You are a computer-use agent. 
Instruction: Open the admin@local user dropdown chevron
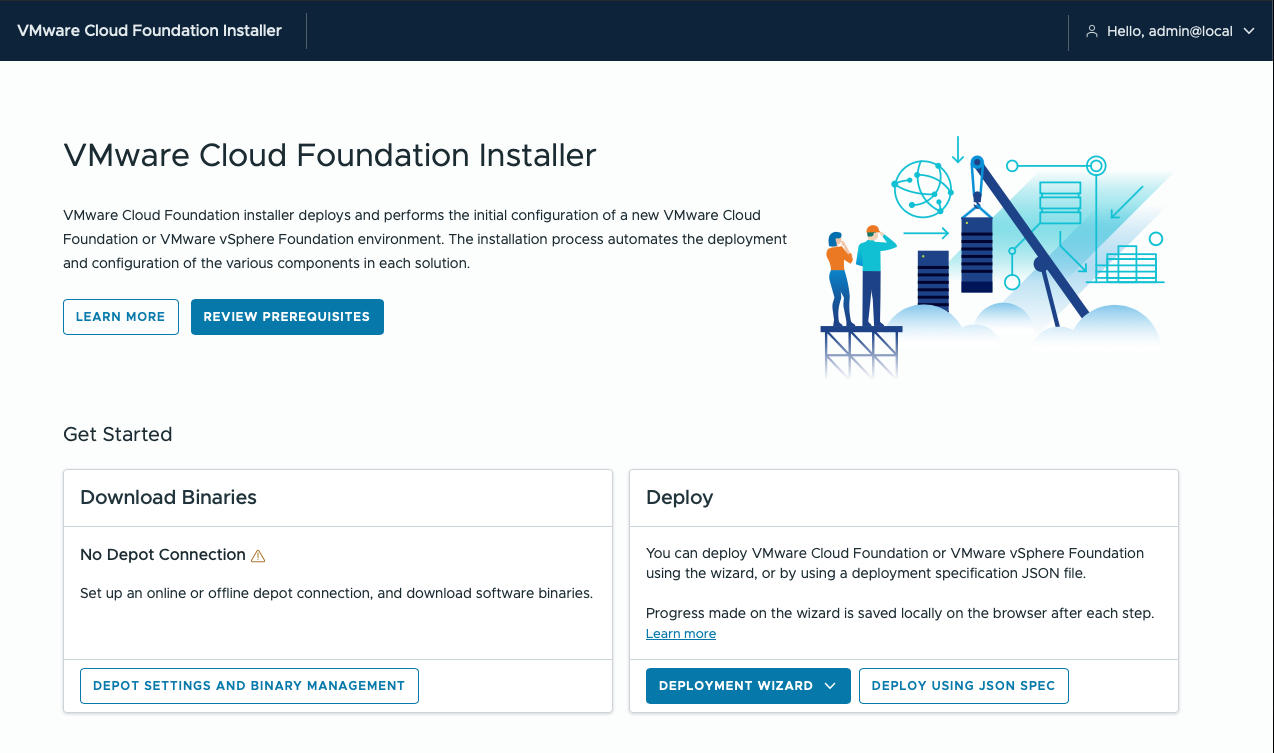pos(1248,31)
